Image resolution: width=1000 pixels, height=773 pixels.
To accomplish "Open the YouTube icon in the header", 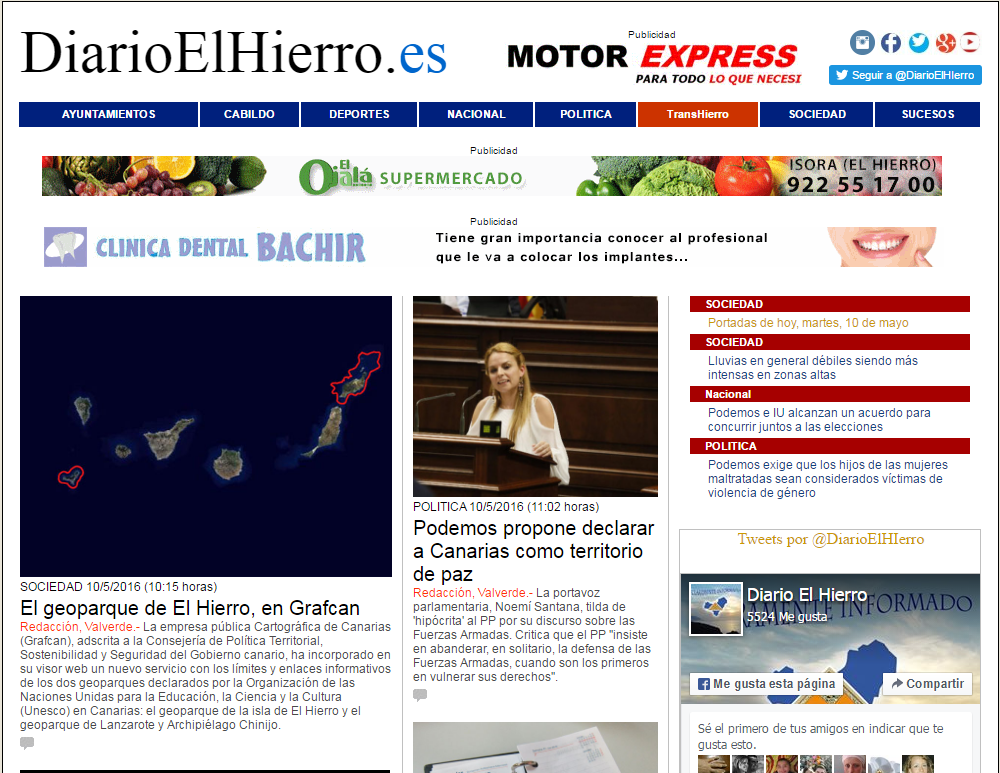I will pos(970,43).
